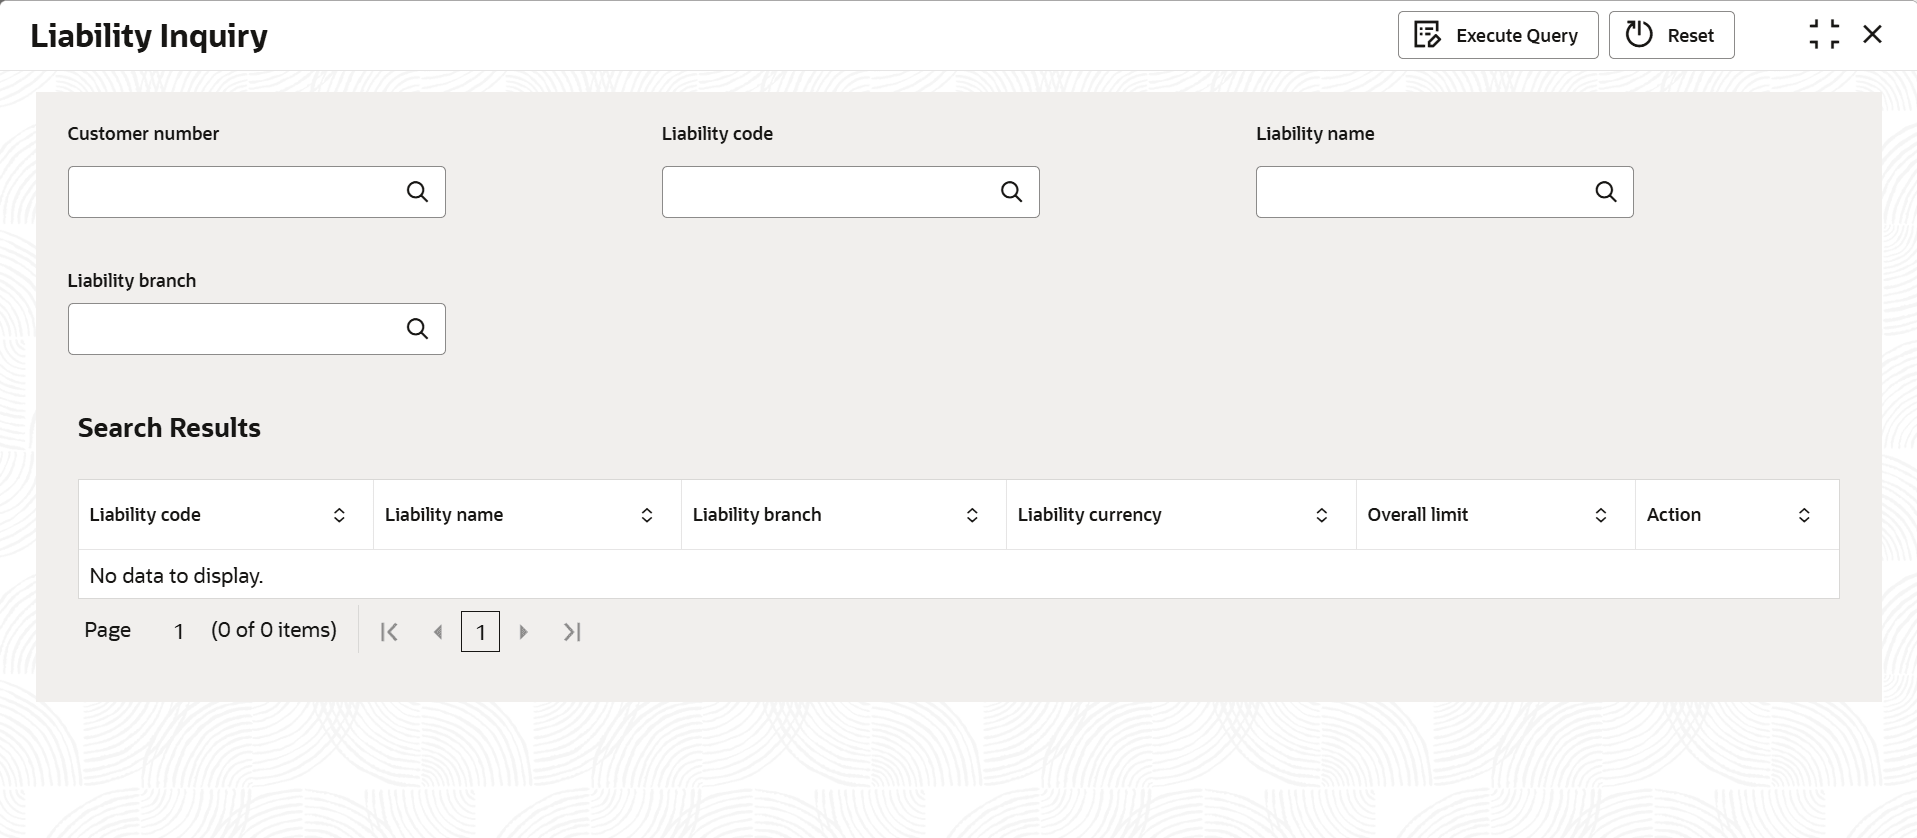Screen dimensions: 1917x838
Task: Open Liability code lookup search icon
Action: pos(1011,192)
